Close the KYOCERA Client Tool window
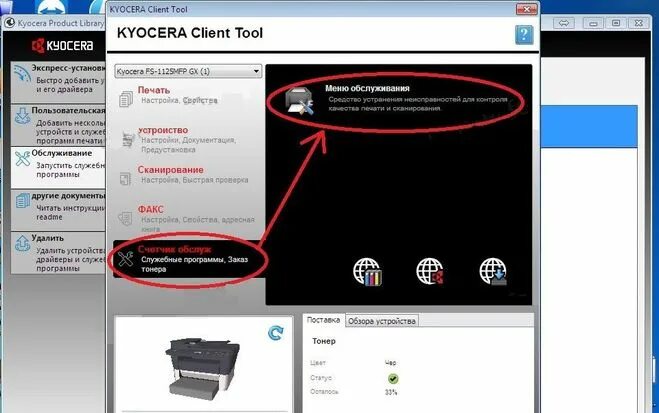Viewport: 659px width, 413px height. tap(527, 9)
